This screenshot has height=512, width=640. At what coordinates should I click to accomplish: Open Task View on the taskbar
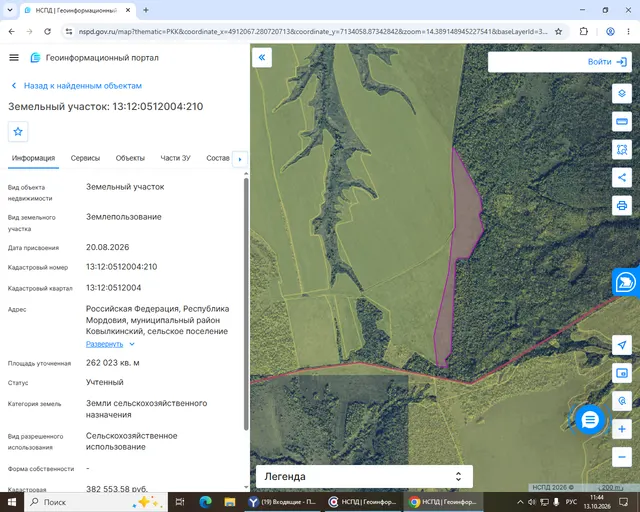180,502
